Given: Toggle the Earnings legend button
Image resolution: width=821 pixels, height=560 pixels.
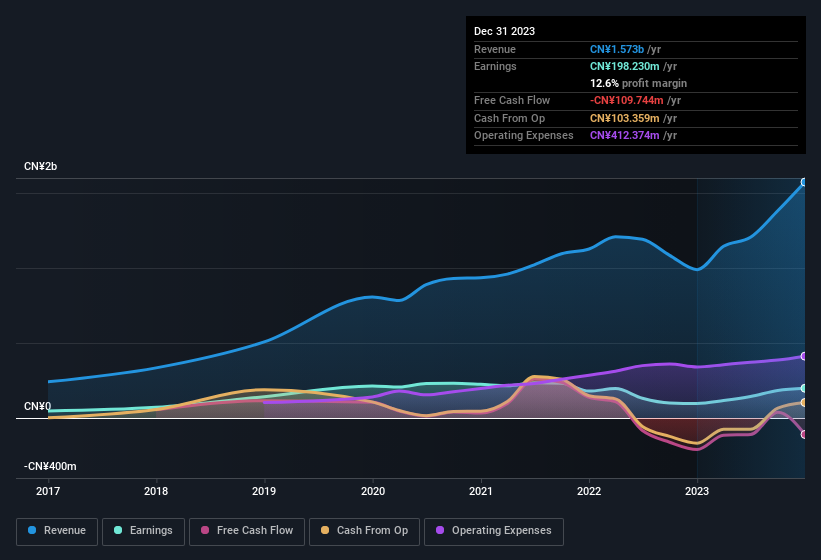Looking at the screenshot, I should (143, 531).
